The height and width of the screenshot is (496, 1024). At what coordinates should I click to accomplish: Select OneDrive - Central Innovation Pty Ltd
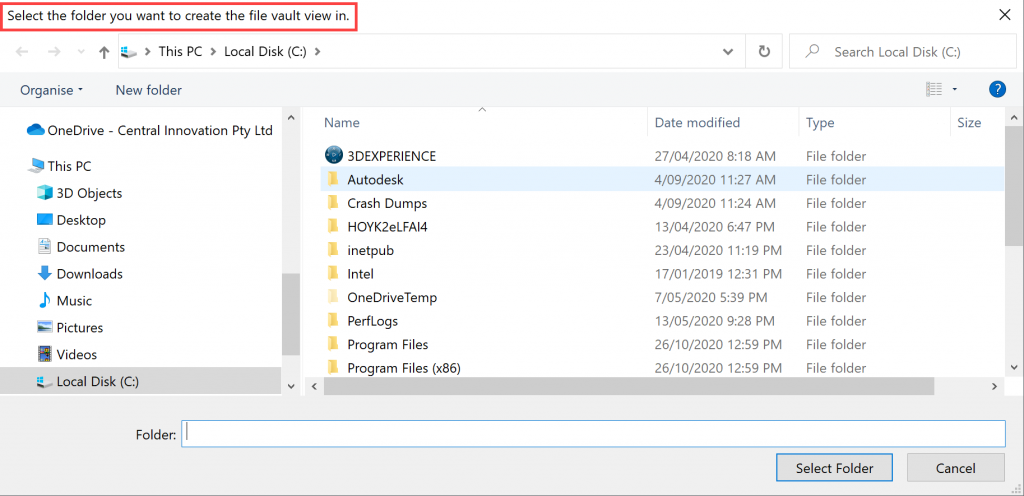[160, 130]
